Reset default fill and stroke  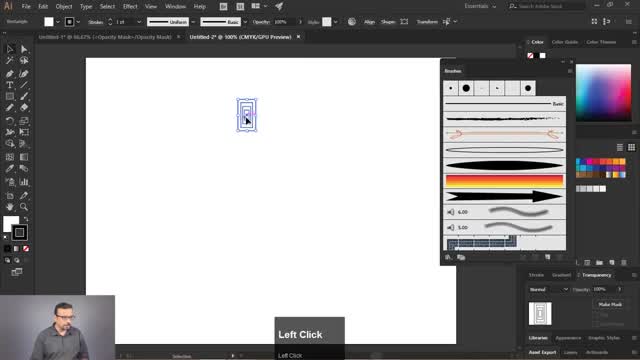pyautogui.click(x=6, y=237)
